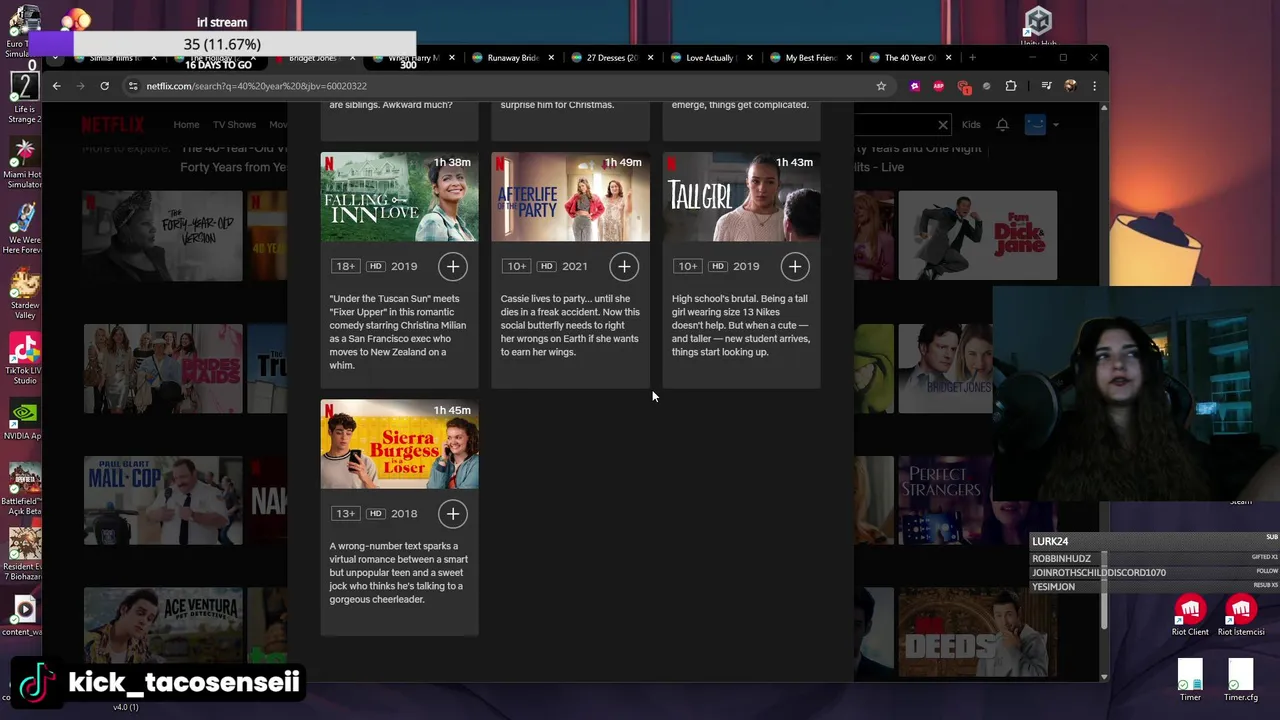Open Sierra Burgess Is a Loser thumbnail
1280x720 pixels.
(x=399, y=445)
